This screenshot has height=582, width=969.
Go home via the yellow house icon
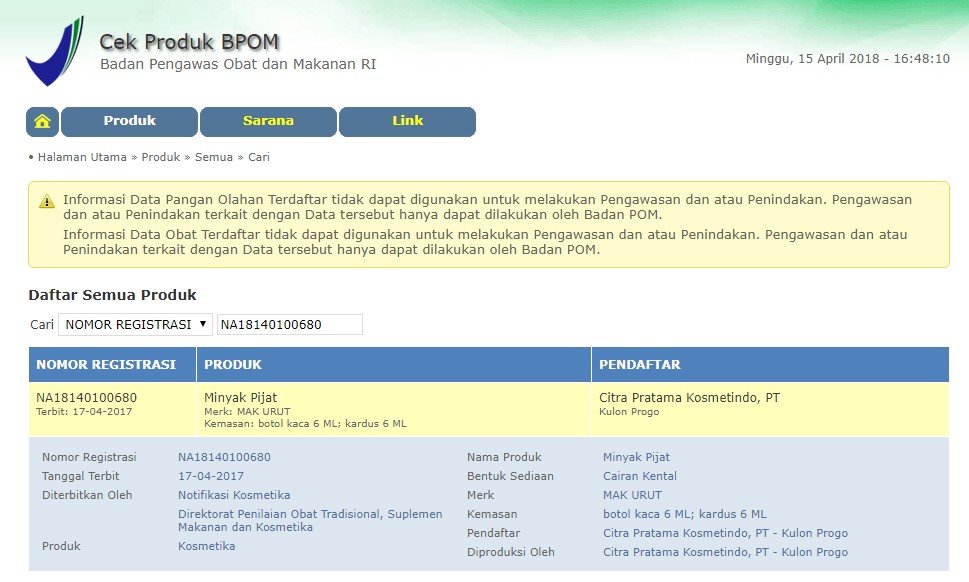pos(43,121)
